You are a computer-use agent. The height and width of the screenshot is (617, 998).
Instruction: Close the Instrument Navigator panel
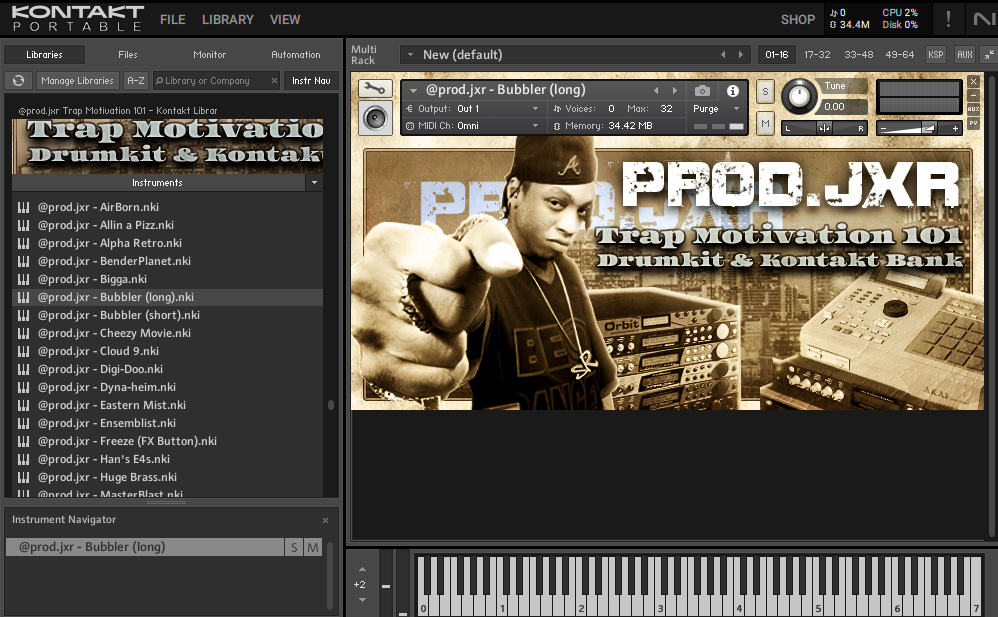click(x=325, y=520)
